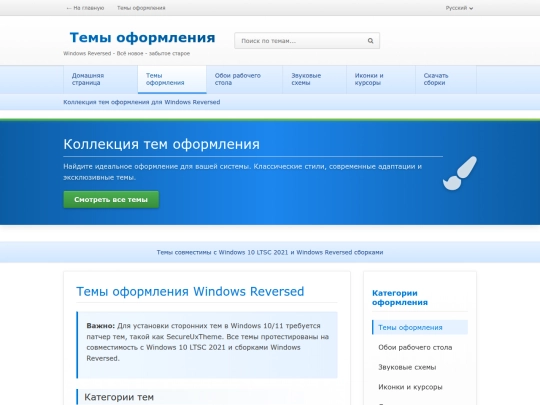Select Темы оформления nav tab
Viewport: 540px width, 405px height.
tap(172, 79)
